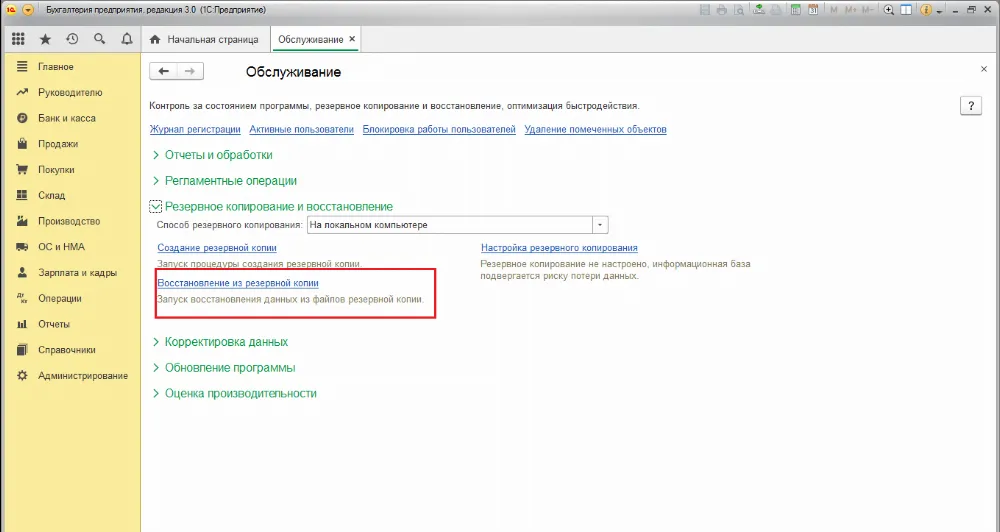Click the save diskette icon in title bar

[705, 10]
